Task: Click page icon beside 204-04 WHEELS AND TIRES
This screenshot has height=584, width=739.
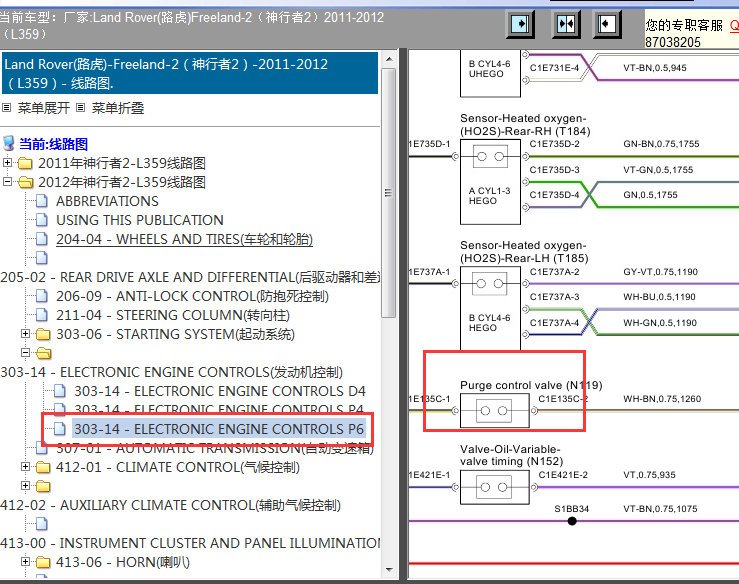Action: coord(42,239)
